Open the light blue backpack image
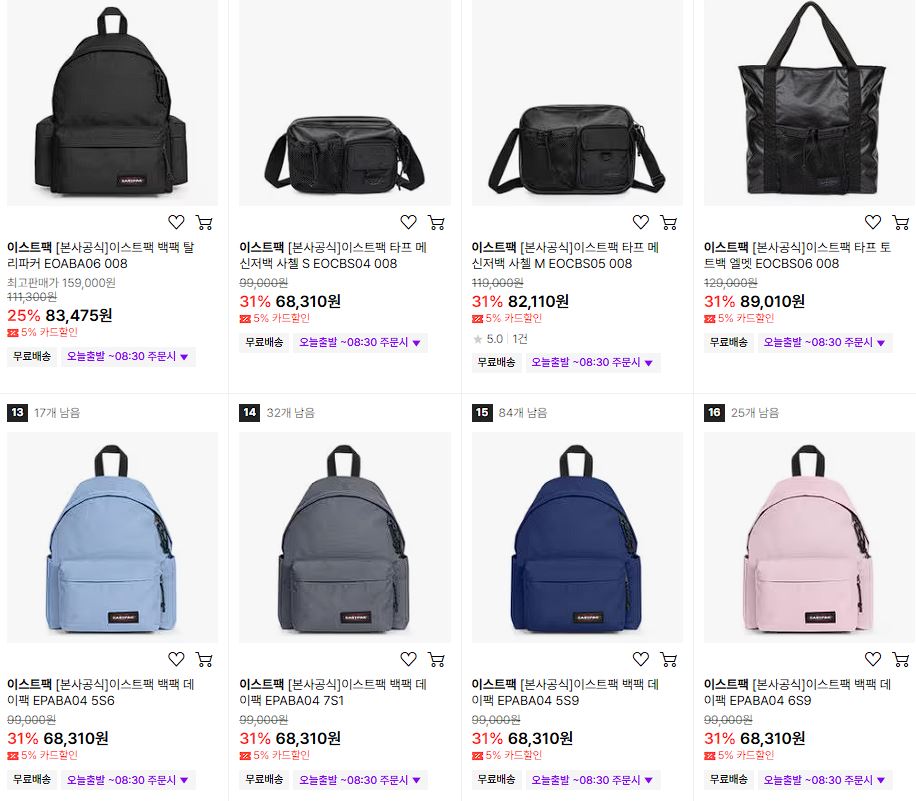The image size is (916, 801). tap(112, 538)
